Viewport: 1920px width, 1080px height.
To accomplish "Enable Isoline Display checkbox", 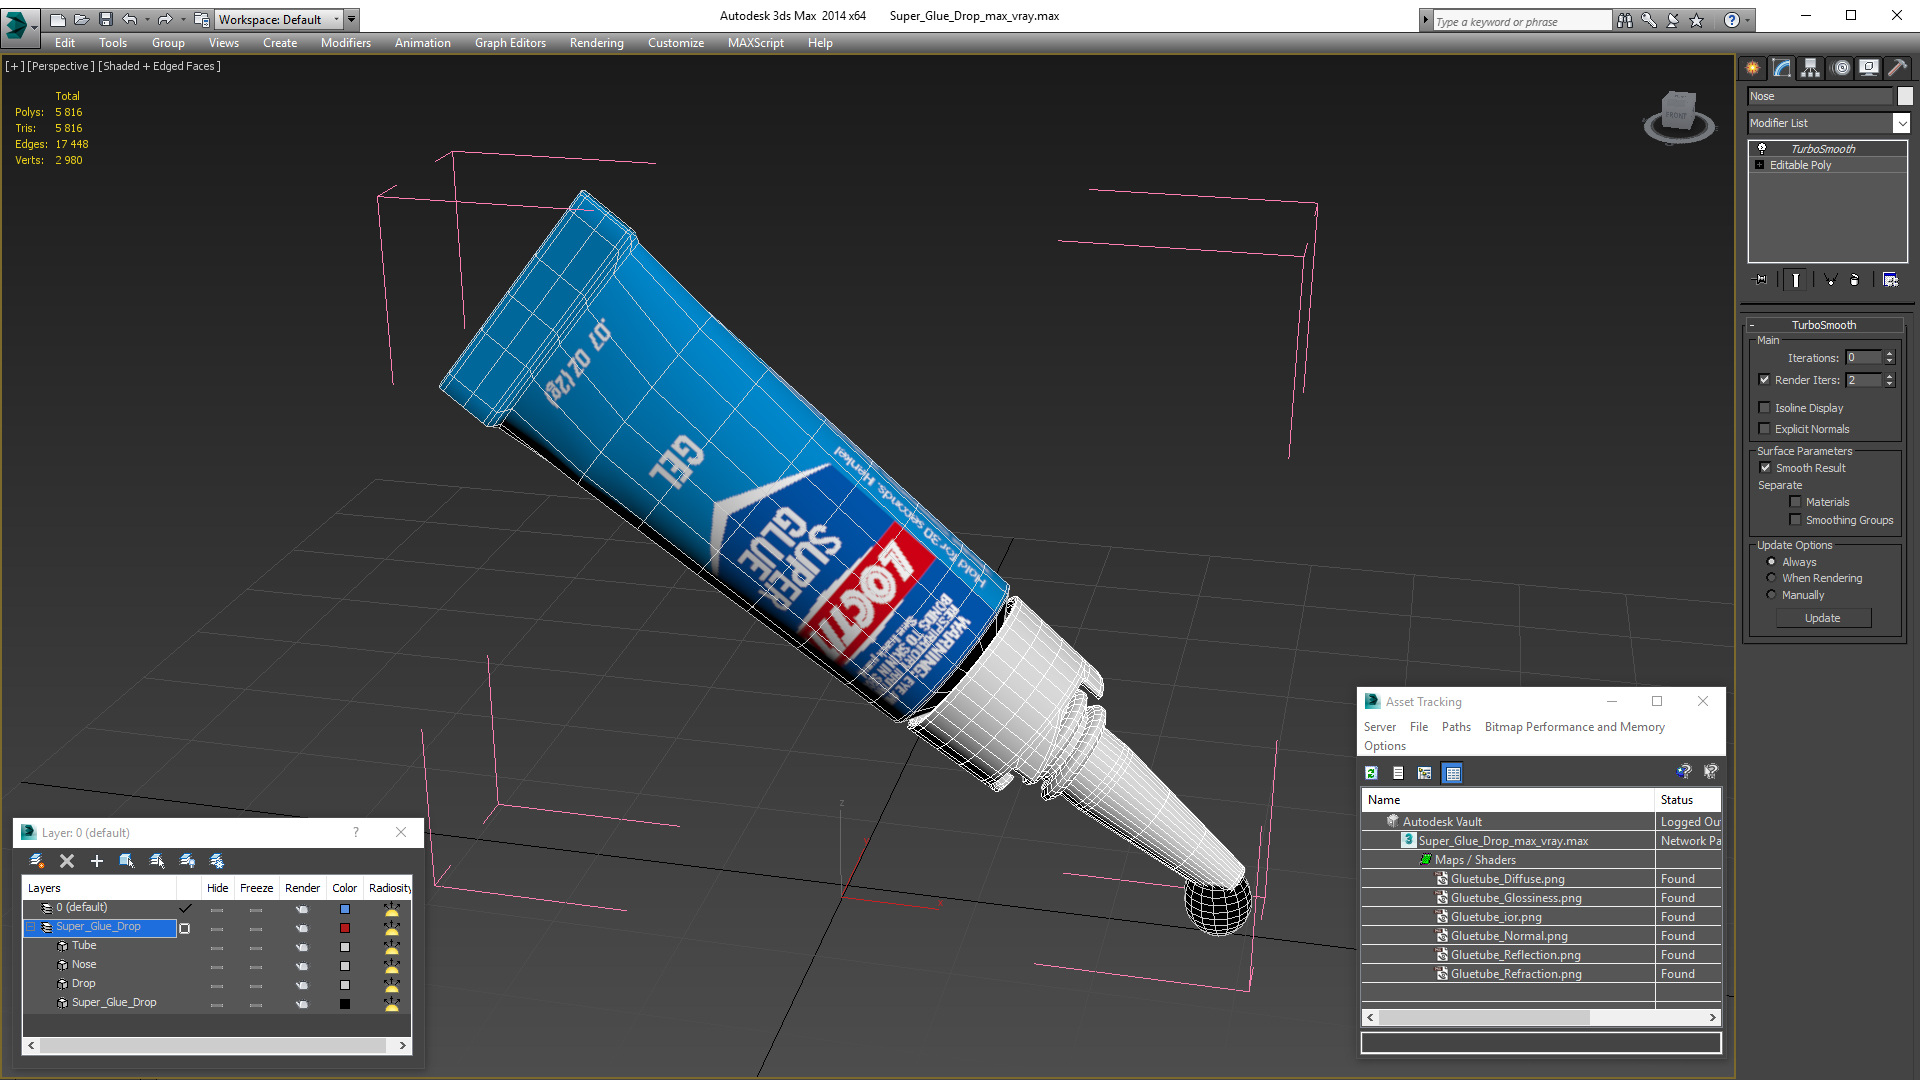I will 1765,408.
